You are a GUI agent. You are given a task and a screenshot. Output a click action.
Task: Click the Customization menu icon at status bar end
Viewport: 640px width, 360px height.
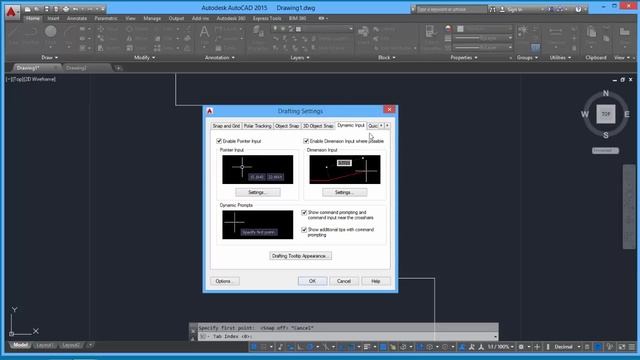pos(631,347)
